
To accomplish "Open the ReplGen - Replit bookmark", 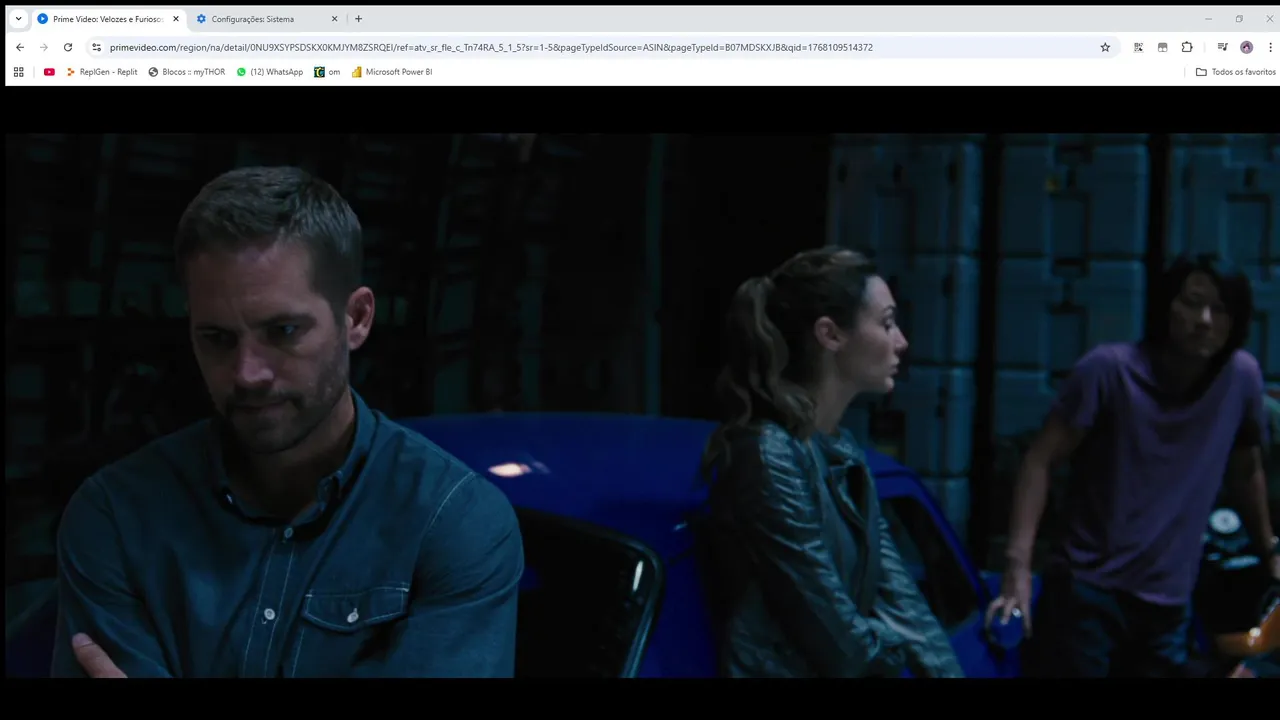I will tap(102, 72).
